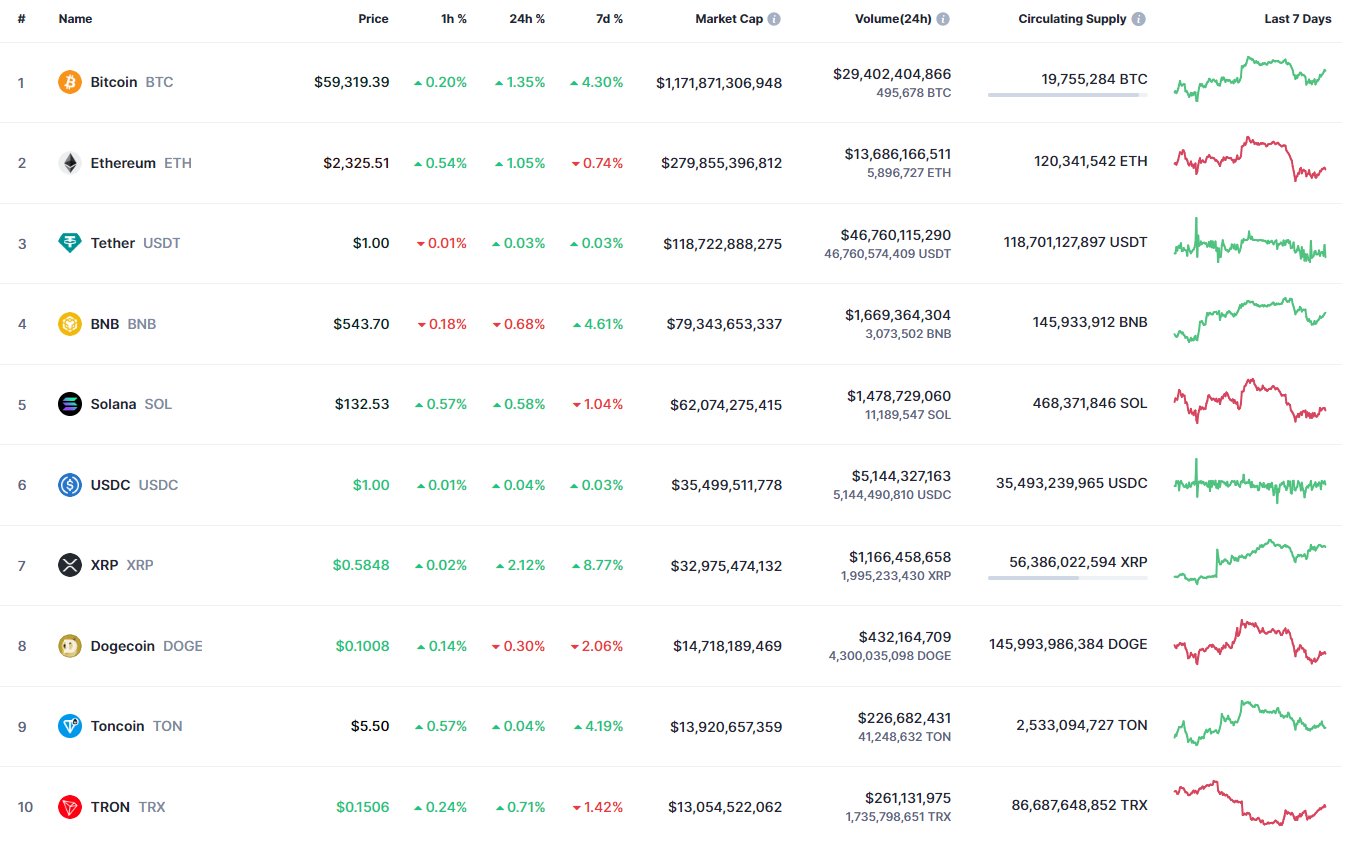Click the Ethereum diamond logo icon
The height and width of the screenshot is (845, 1357).
click(70, 163)
